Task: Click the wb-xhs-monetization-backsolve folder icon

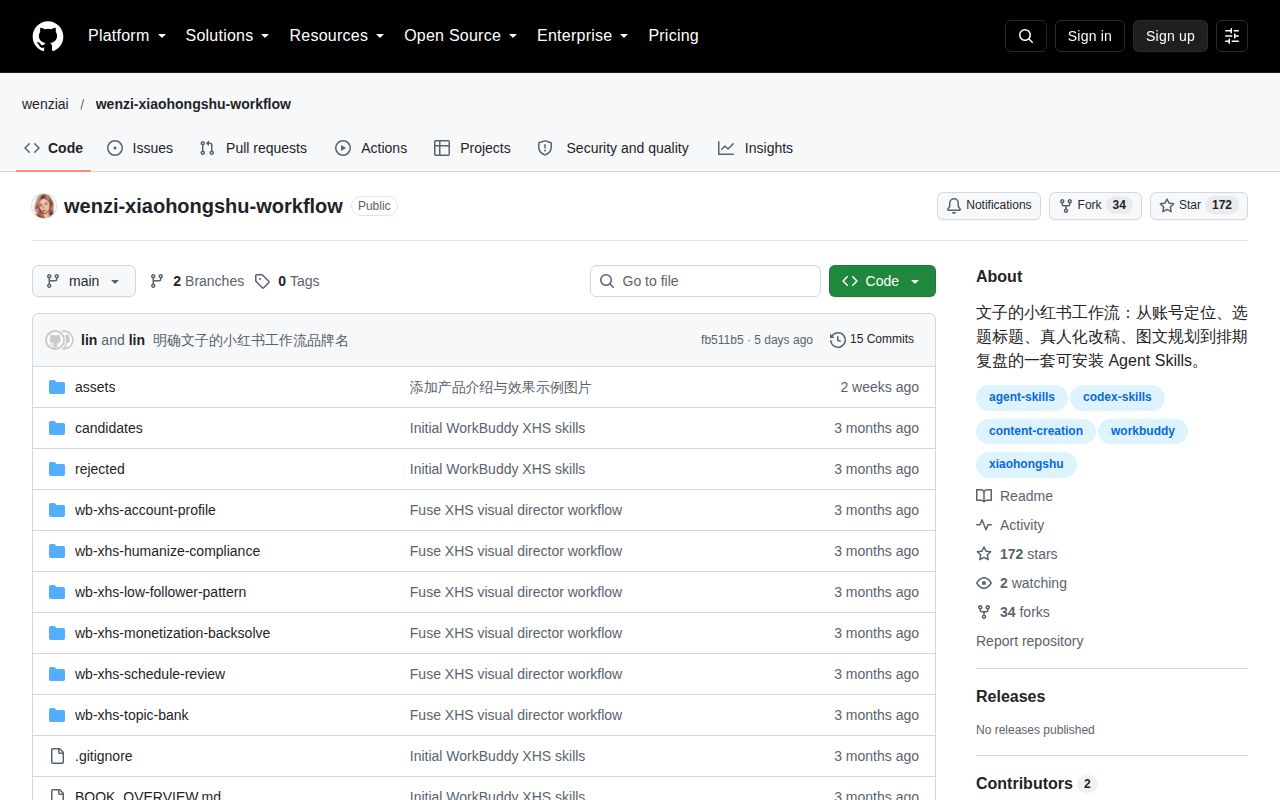Action: click(x=57, y=633)
